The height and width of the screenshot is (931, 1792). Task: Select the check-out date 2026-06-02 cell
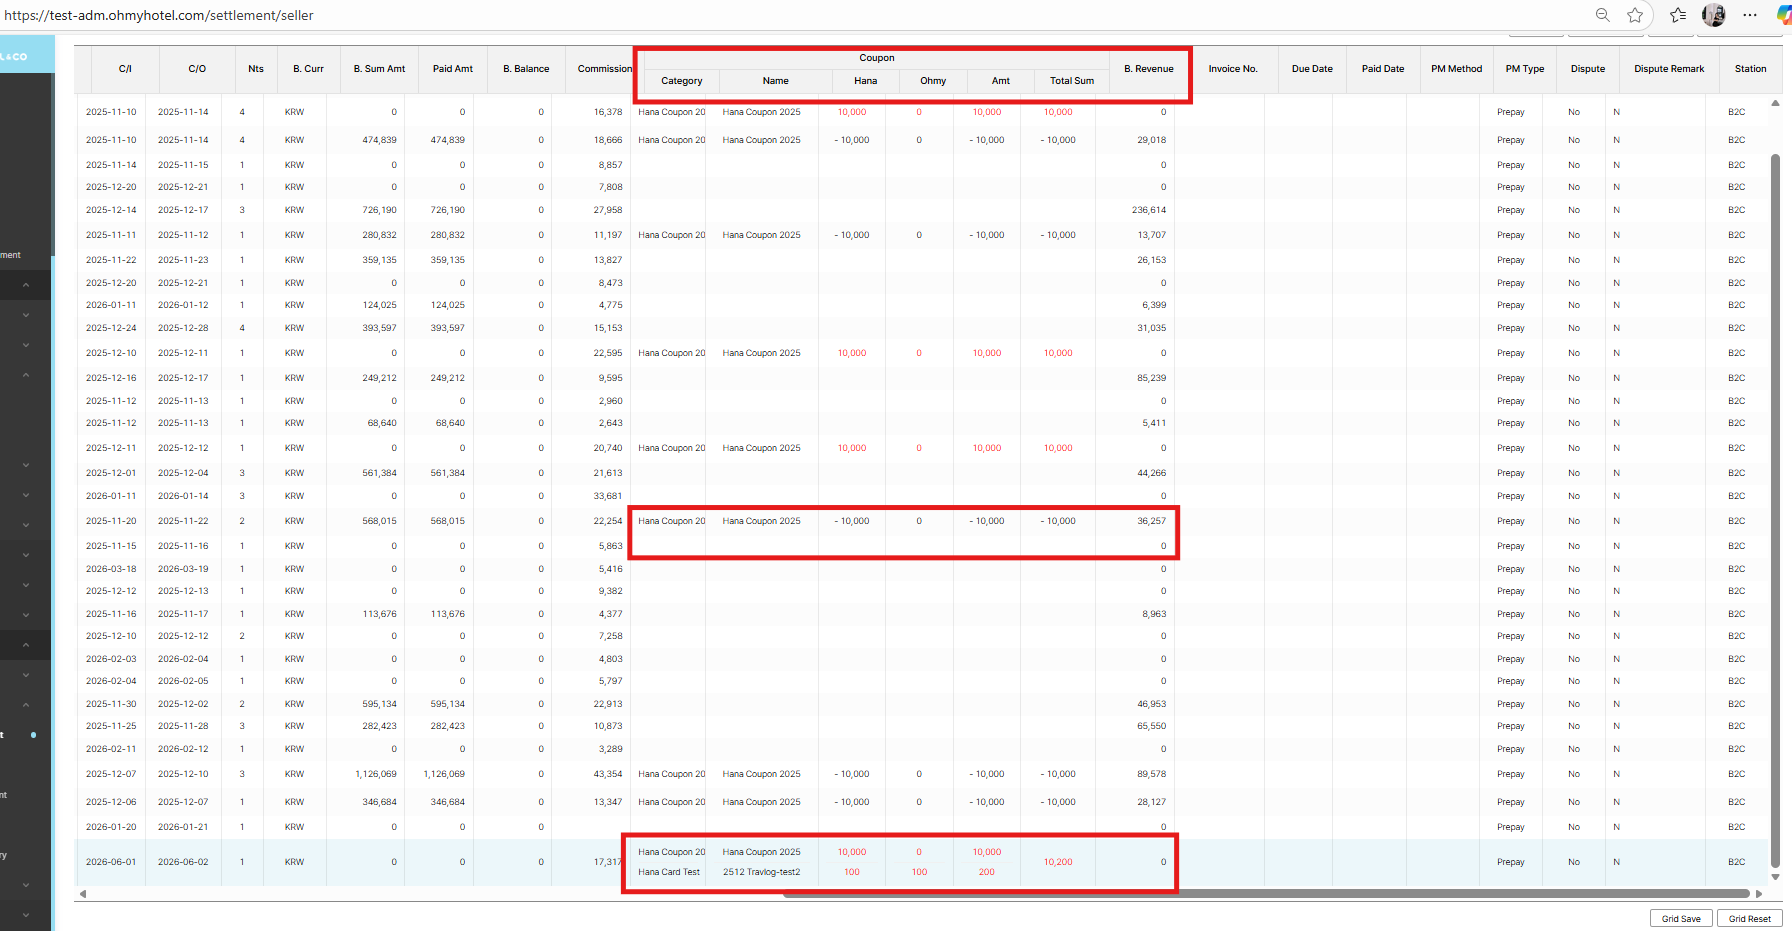[183, 862]
